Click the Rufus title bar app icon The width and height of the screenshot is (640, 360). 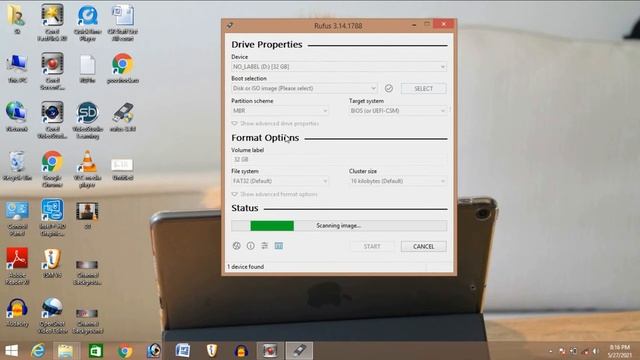pyautogui.click(x=230, y=25)
